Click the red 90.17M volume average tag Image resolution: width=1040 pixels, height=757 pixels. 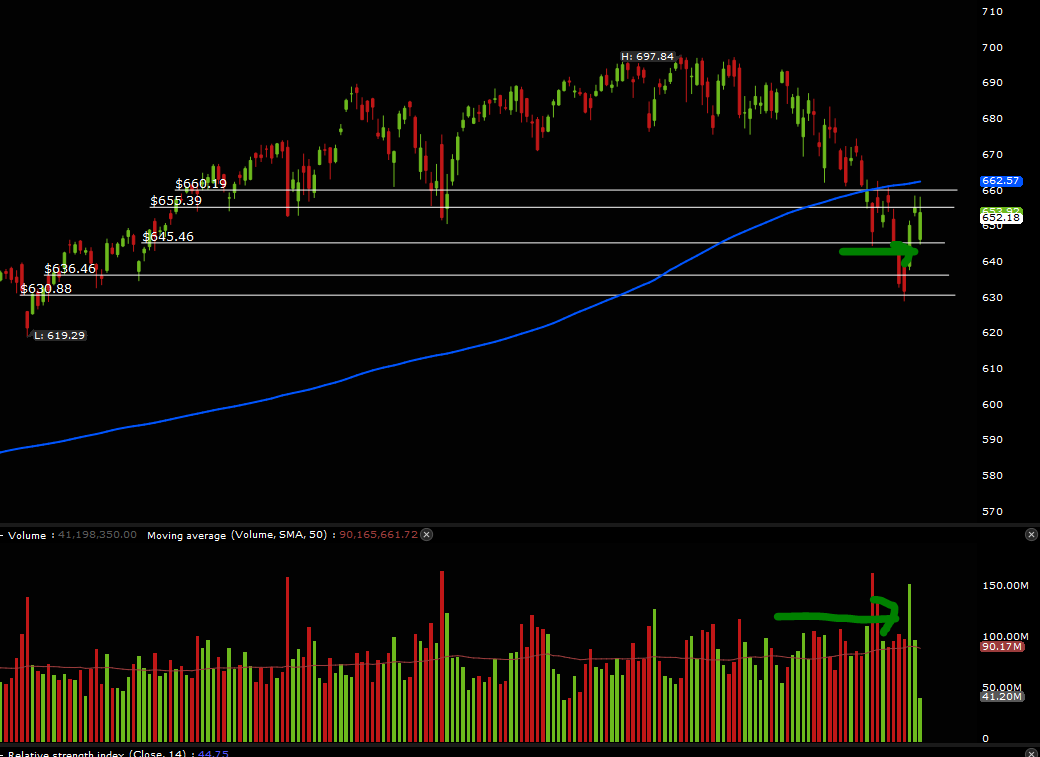click(1001, 647)
